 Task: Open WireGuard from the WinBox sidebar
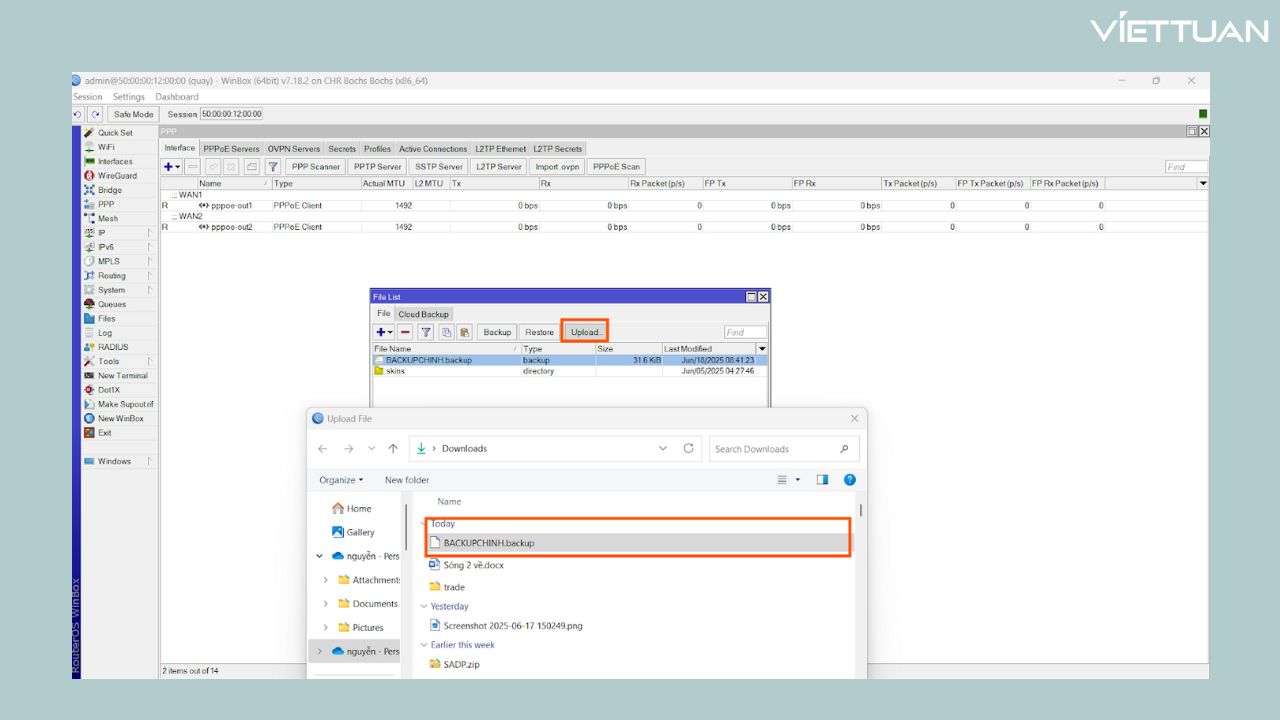tap(116, 176)
